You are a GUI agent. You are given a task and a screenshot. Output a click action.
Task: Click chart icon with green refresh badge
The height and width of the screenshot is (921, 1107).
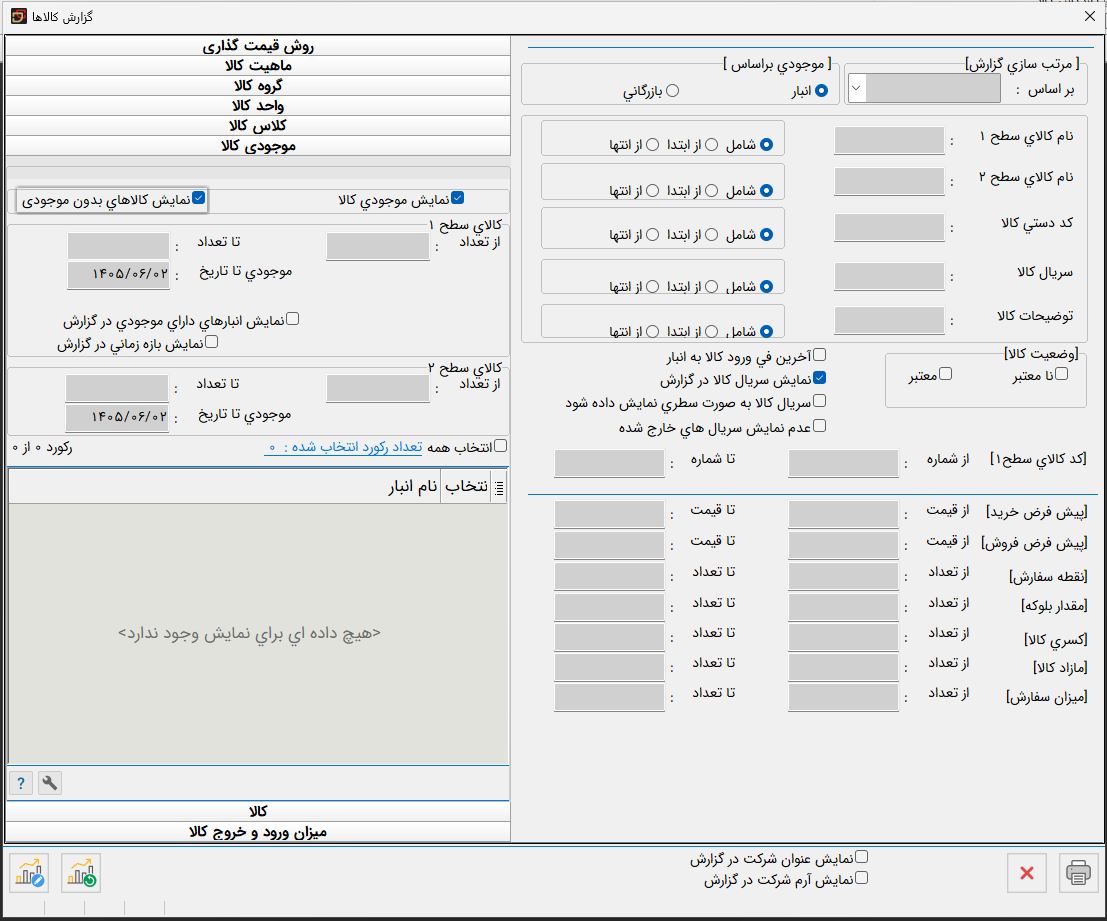[81, 873]
